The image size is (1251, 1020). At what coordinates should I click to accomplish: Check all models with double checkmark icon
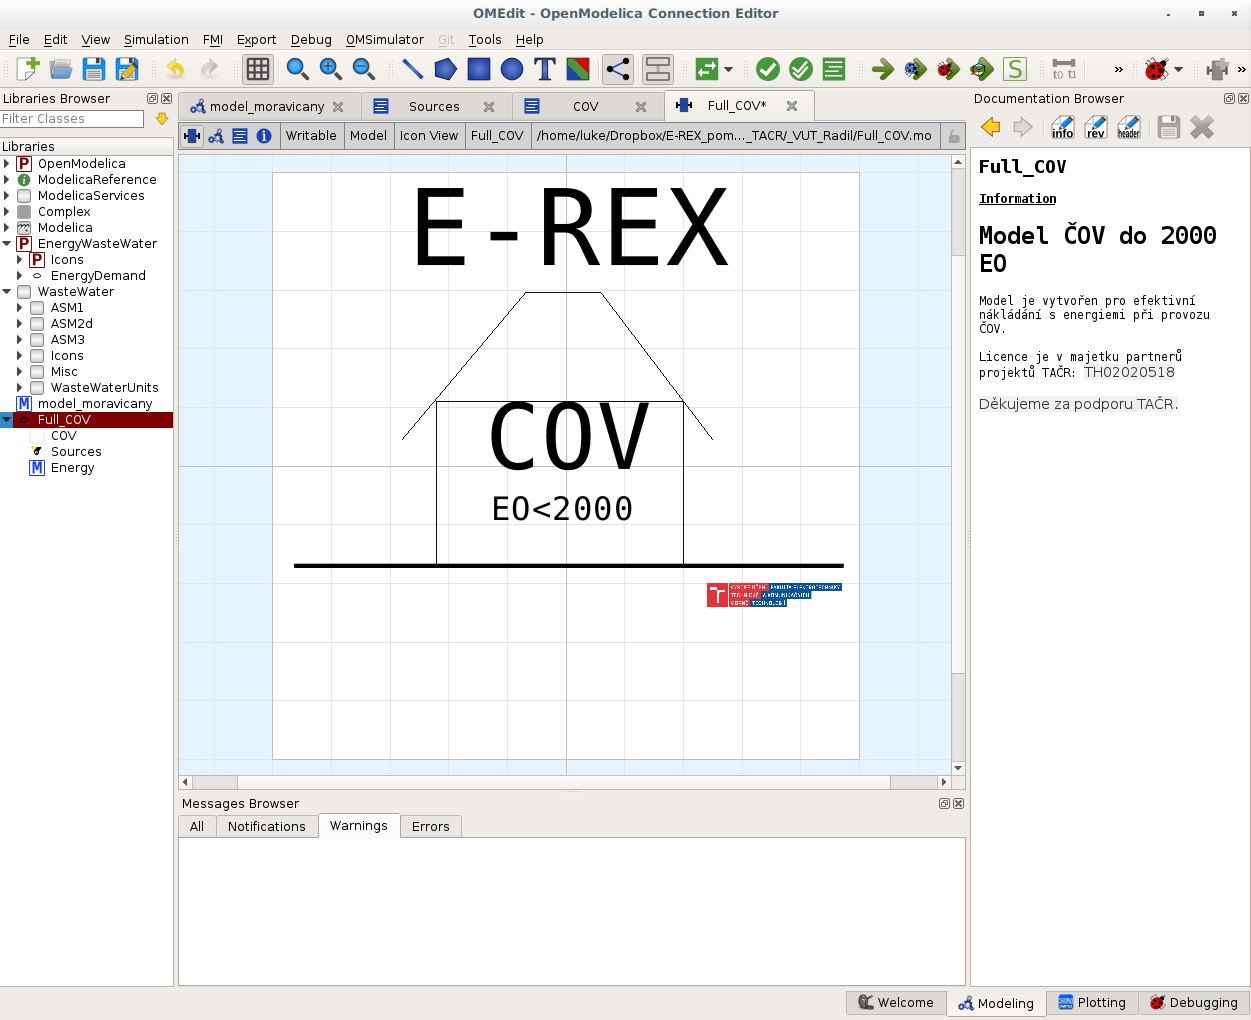pyautogui.click(x=801, y=69)
